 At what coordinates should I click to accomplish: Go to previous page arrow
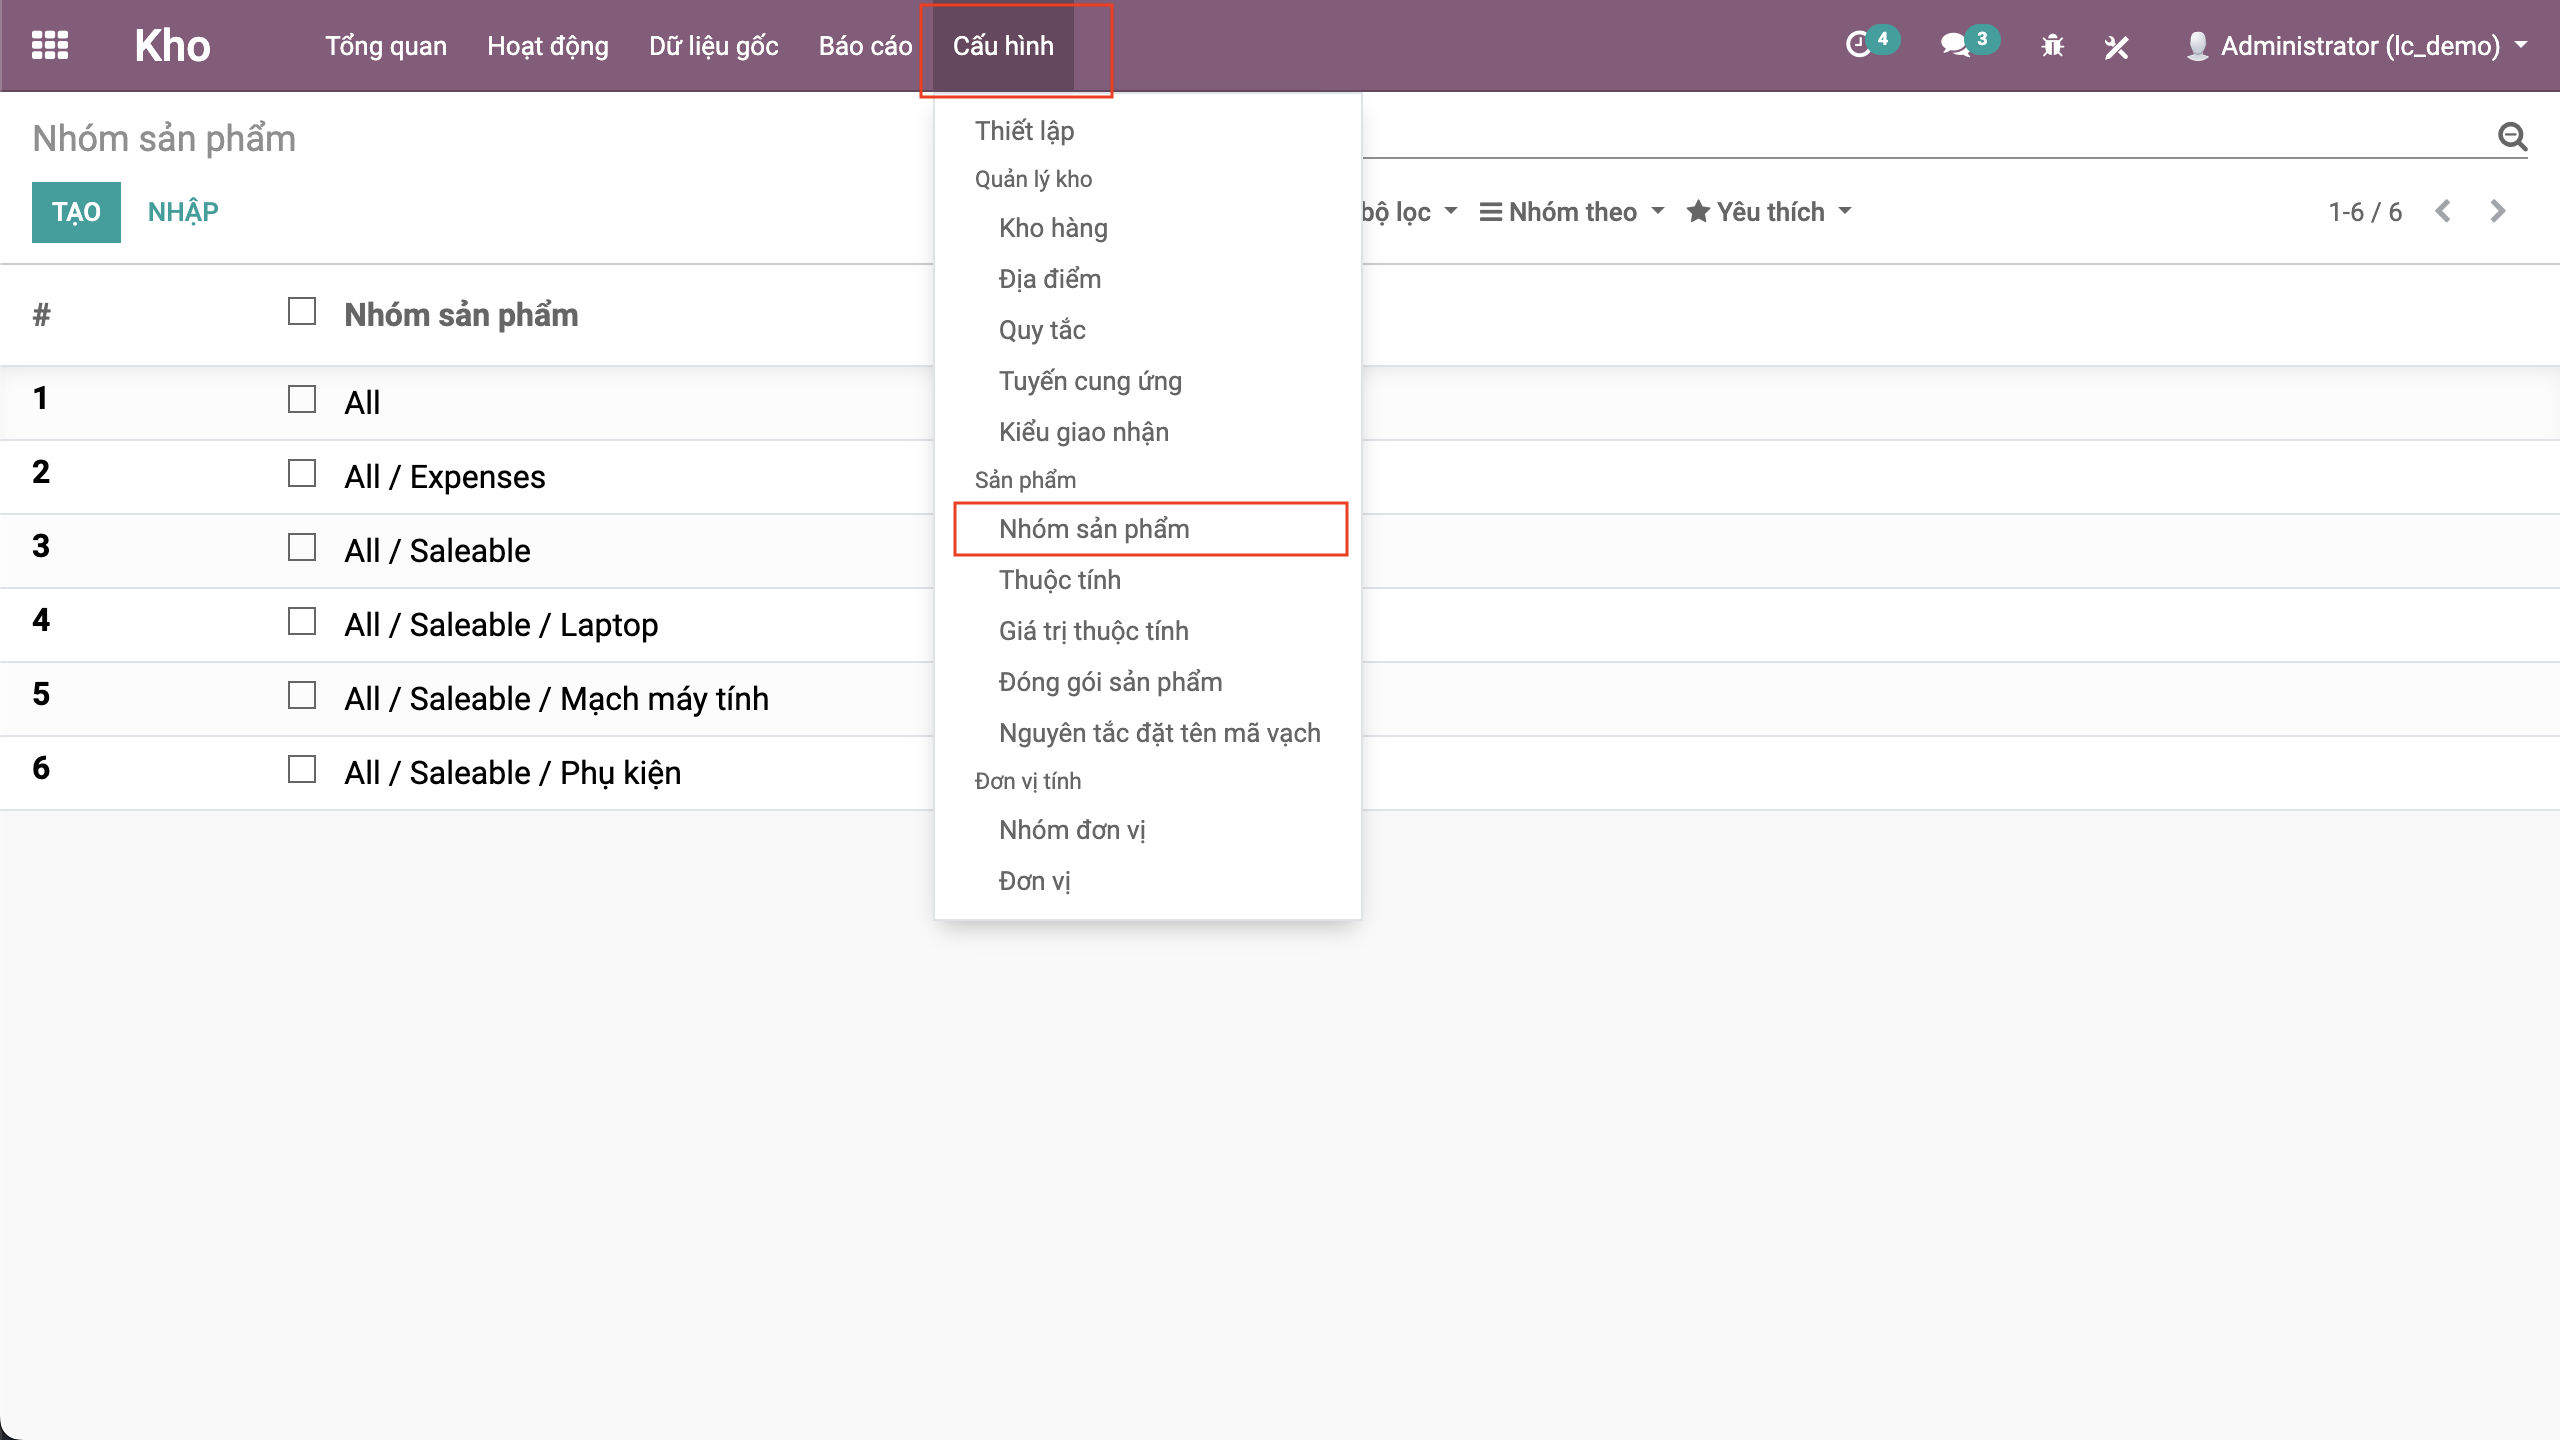point(2443,211)
